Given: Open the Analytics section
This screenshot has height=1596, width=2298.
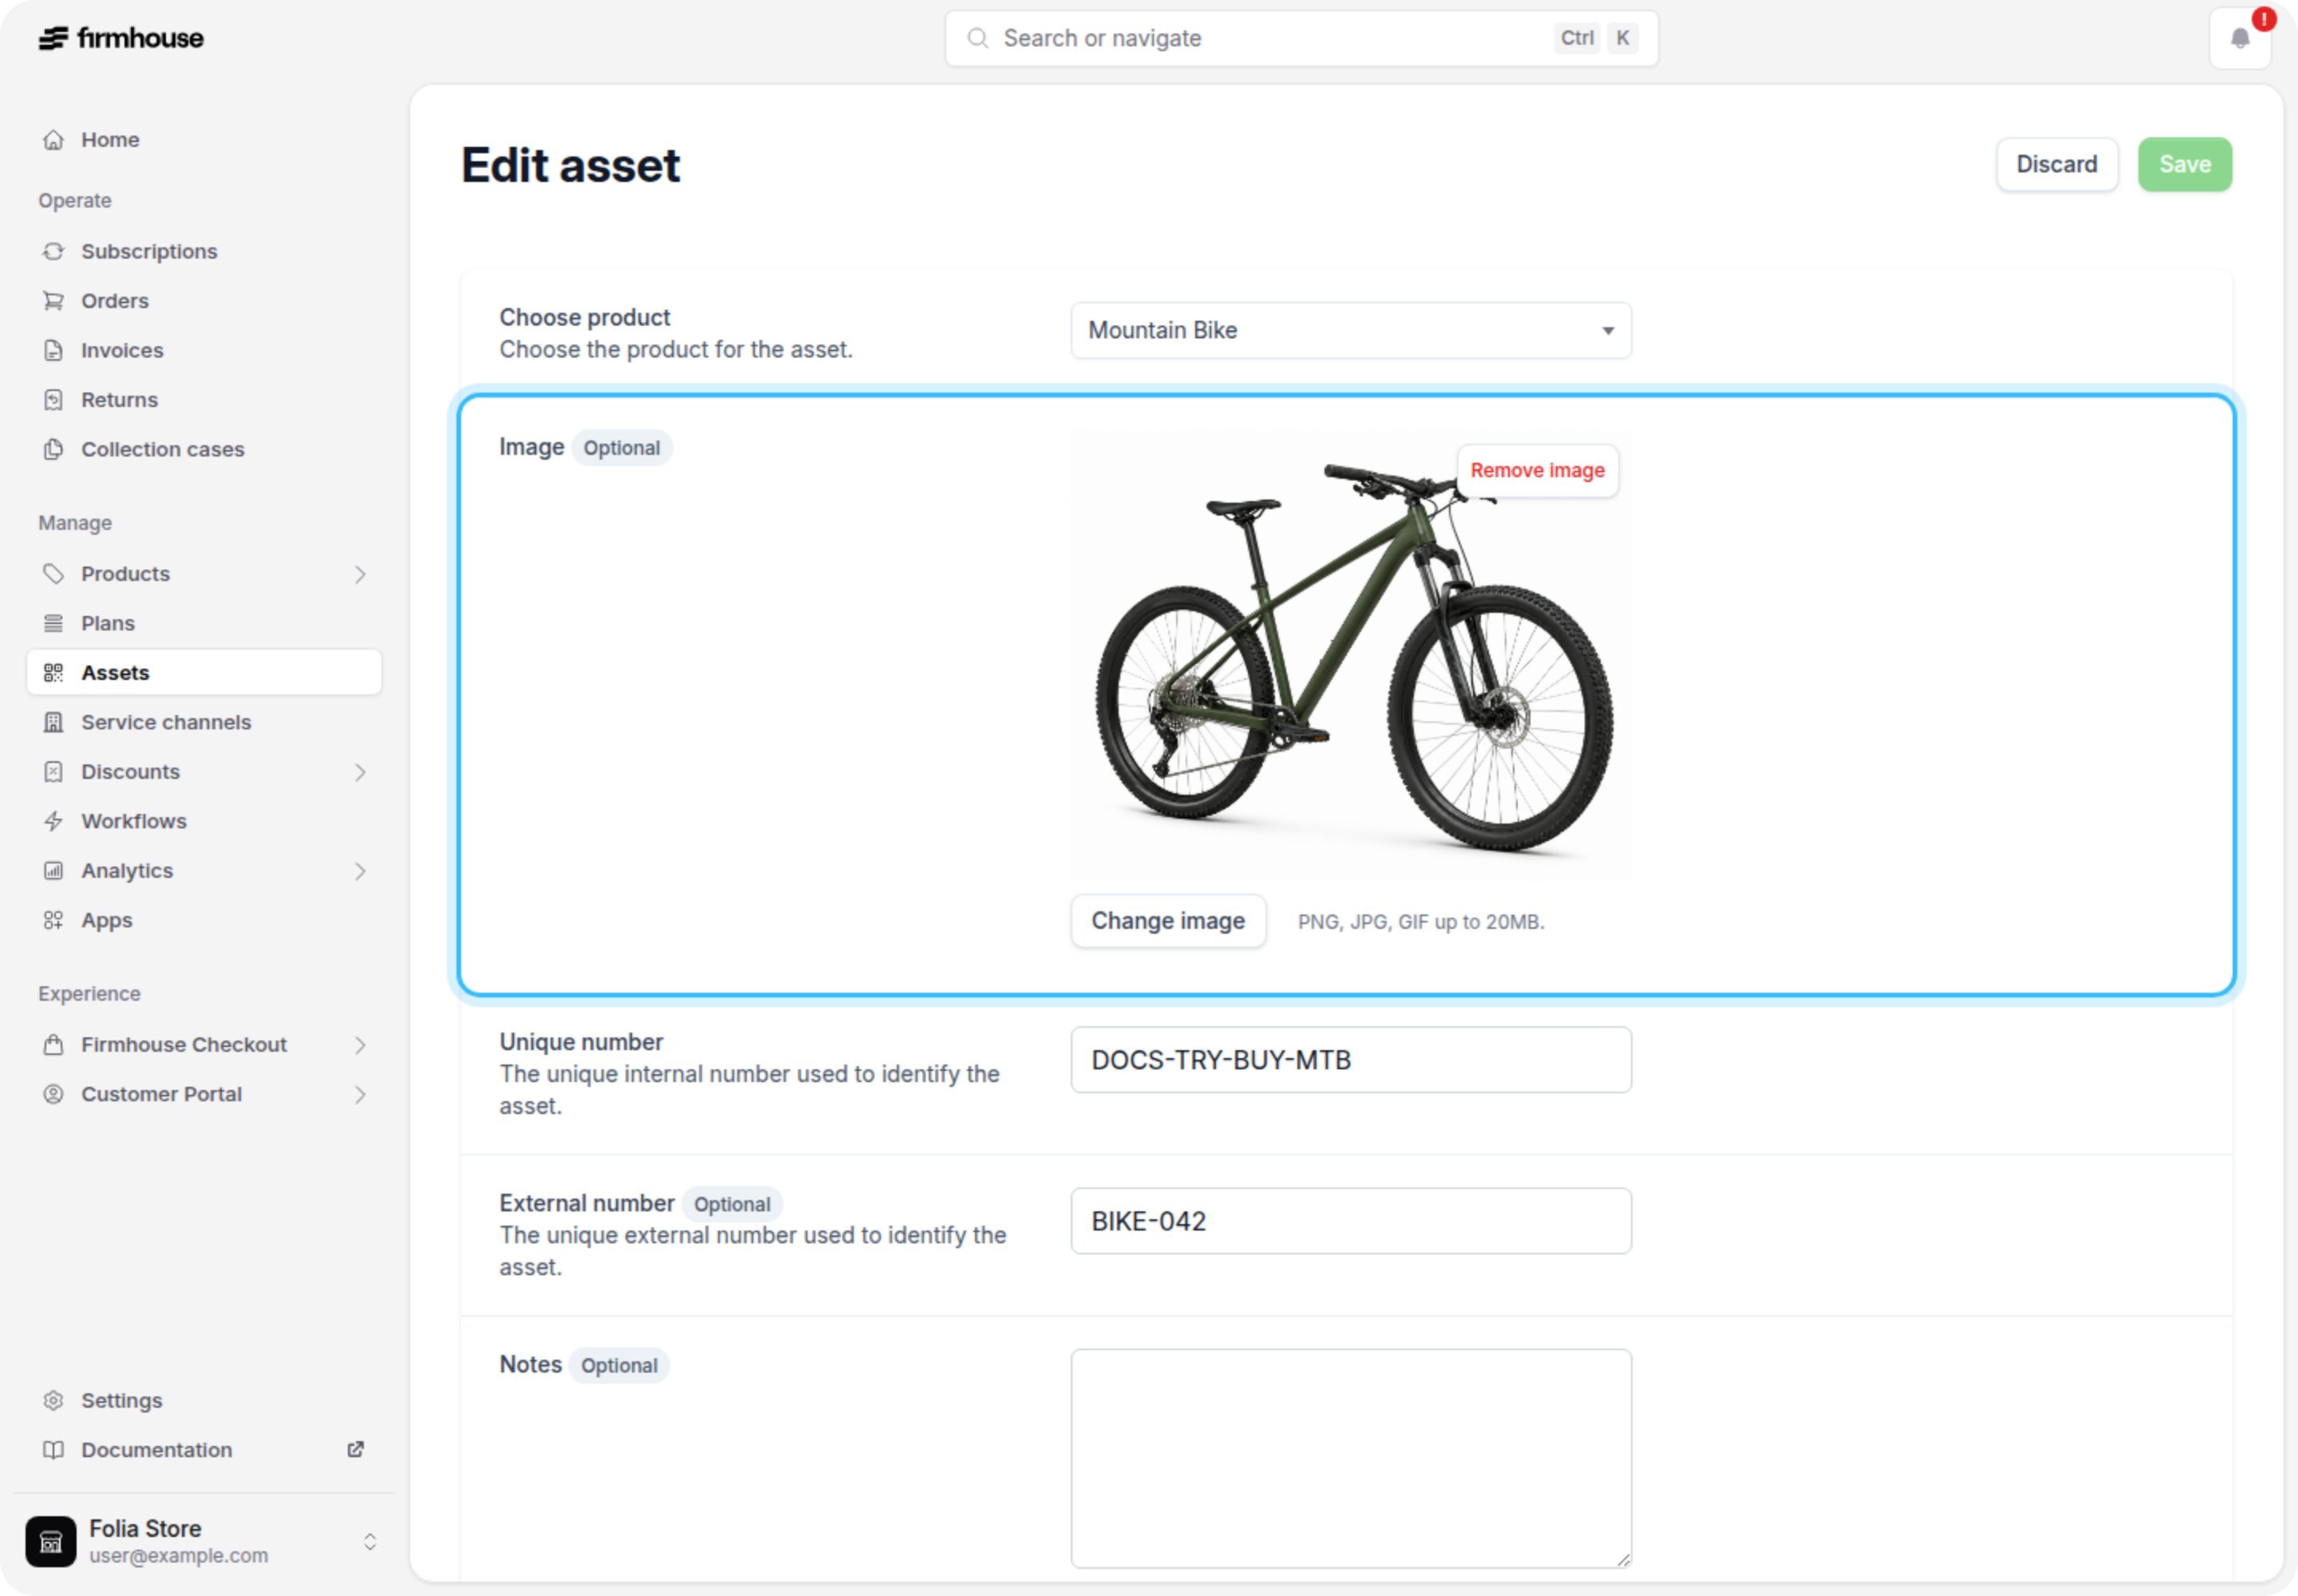Looking at the screenshot, I should [127, 871].
